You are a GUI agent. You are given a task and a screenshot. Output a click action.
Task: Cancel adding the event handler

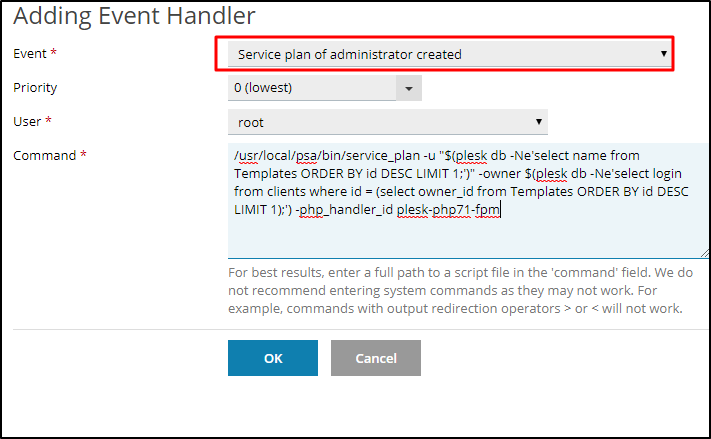375,358
